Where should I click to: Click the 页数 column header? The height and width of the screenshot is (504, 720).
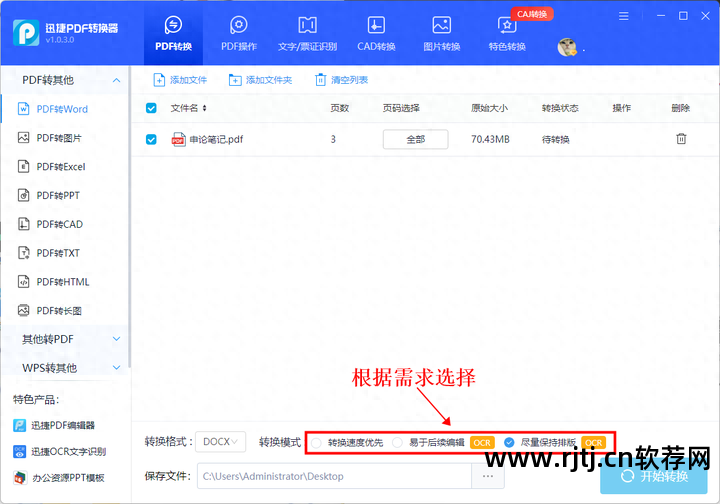pyautogui.click(x=340, y=108)
